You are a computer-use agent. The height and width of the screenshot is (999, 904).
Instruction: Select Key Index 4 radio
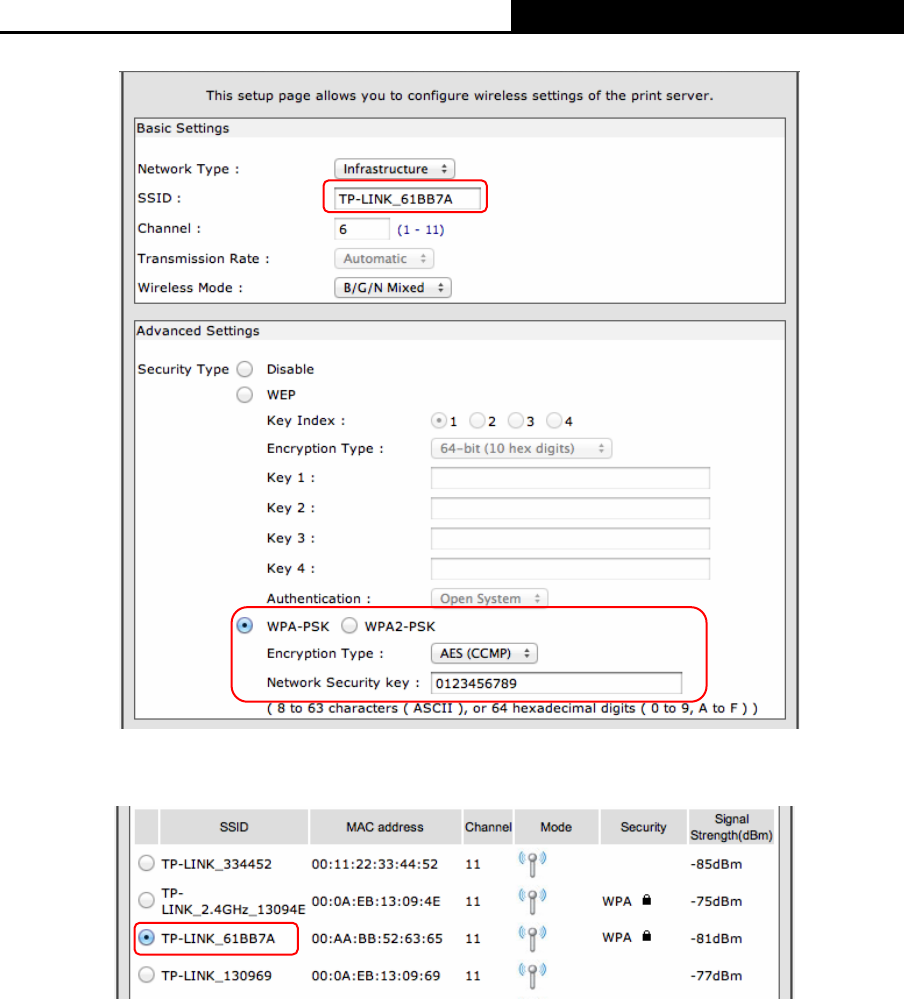click(x=554, y=420)
